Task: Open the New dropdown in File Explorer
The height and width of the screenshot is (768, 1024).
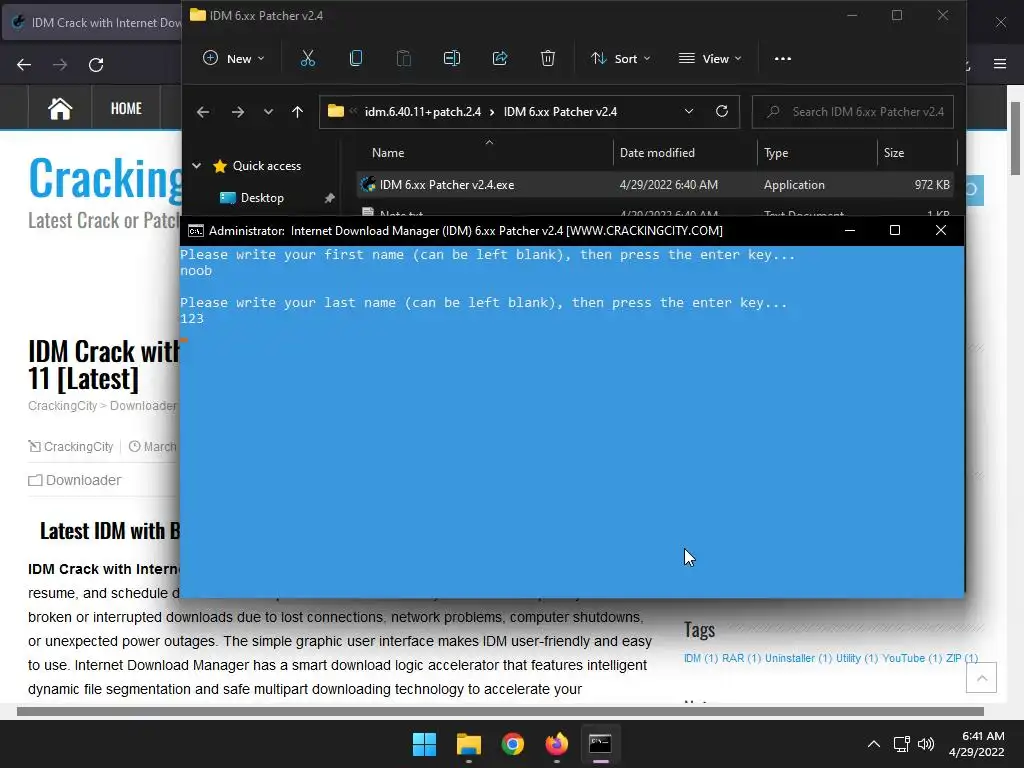Action: click(x=234, y=59)
